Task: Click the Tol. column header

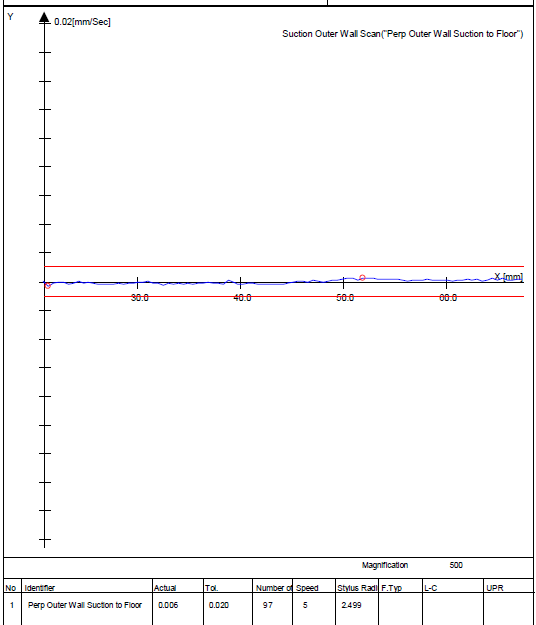Action: pyautogui.click(x=212, y=588)
